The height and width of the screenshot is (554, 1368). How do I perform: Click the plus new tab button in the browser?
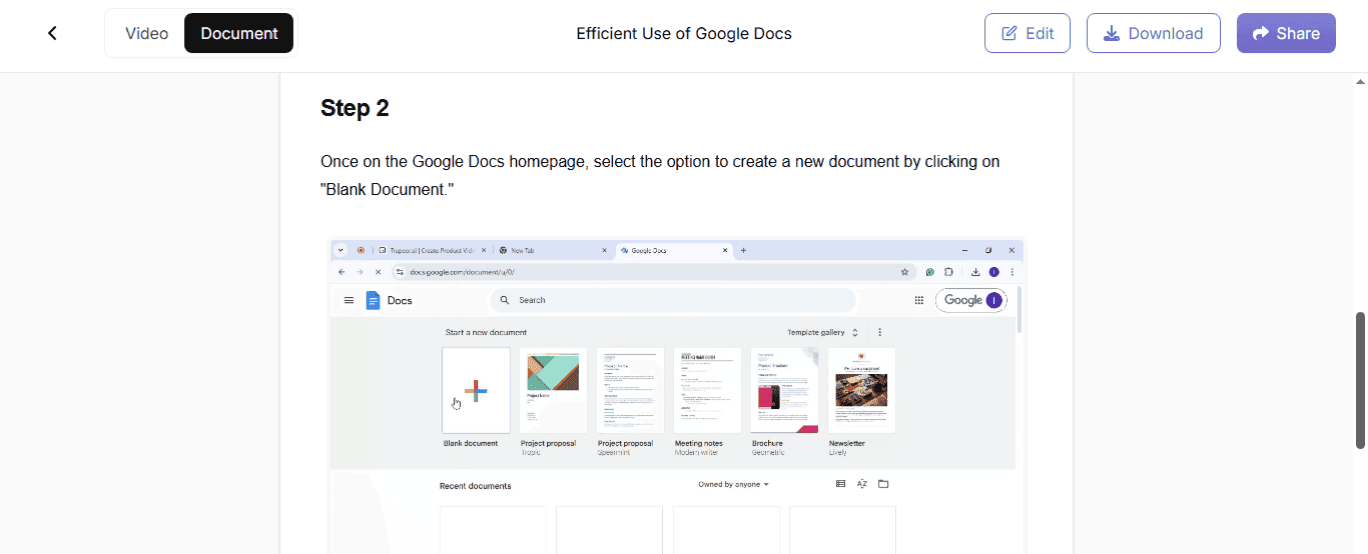pyautogui.click(x=743, y=250)
